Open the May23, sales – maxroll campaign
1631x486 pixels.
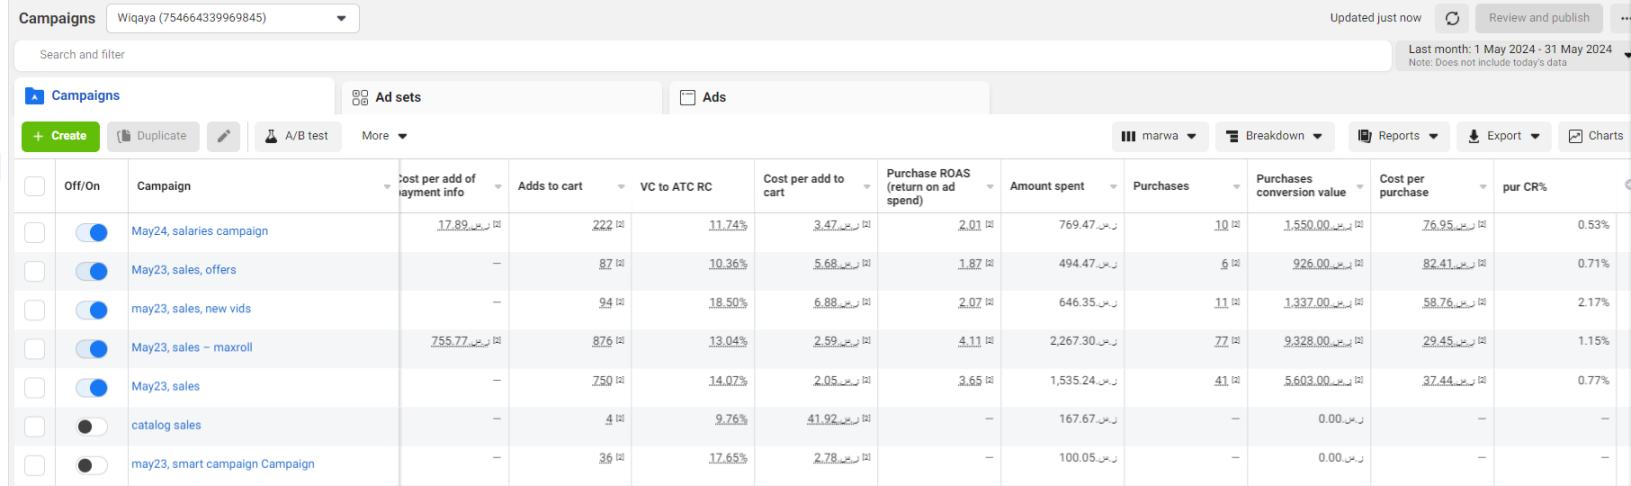click(192, 347)
